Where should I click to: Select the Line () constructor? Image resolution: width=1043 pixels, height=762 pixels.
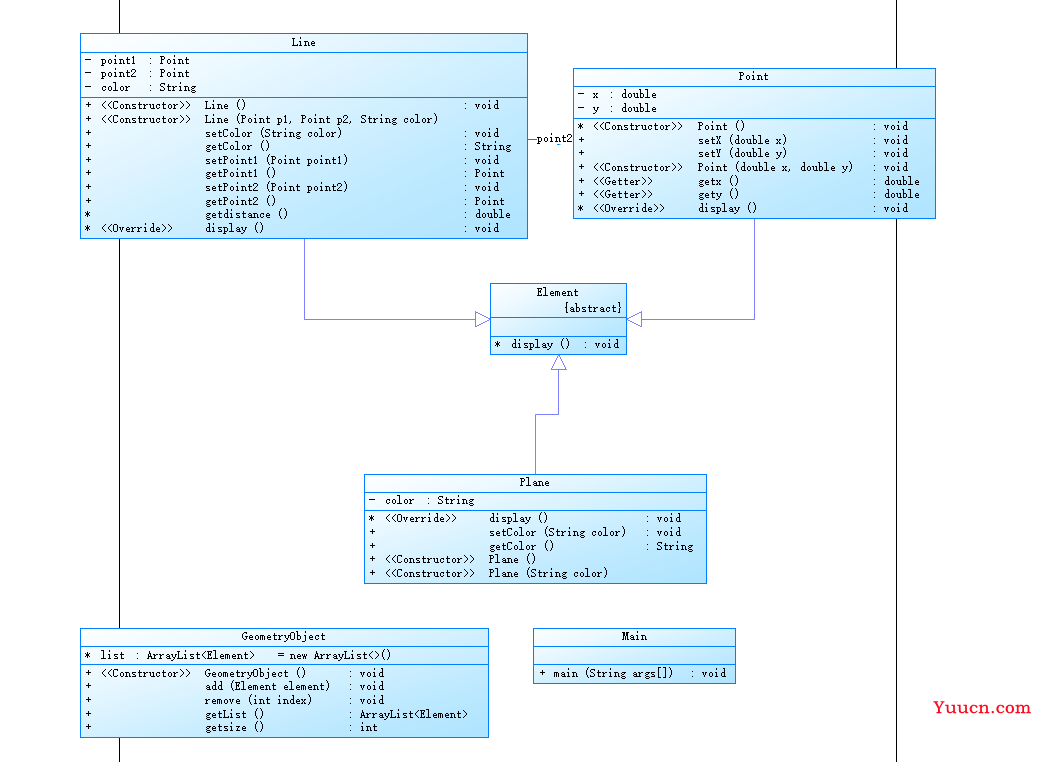(x=225, y=105)
